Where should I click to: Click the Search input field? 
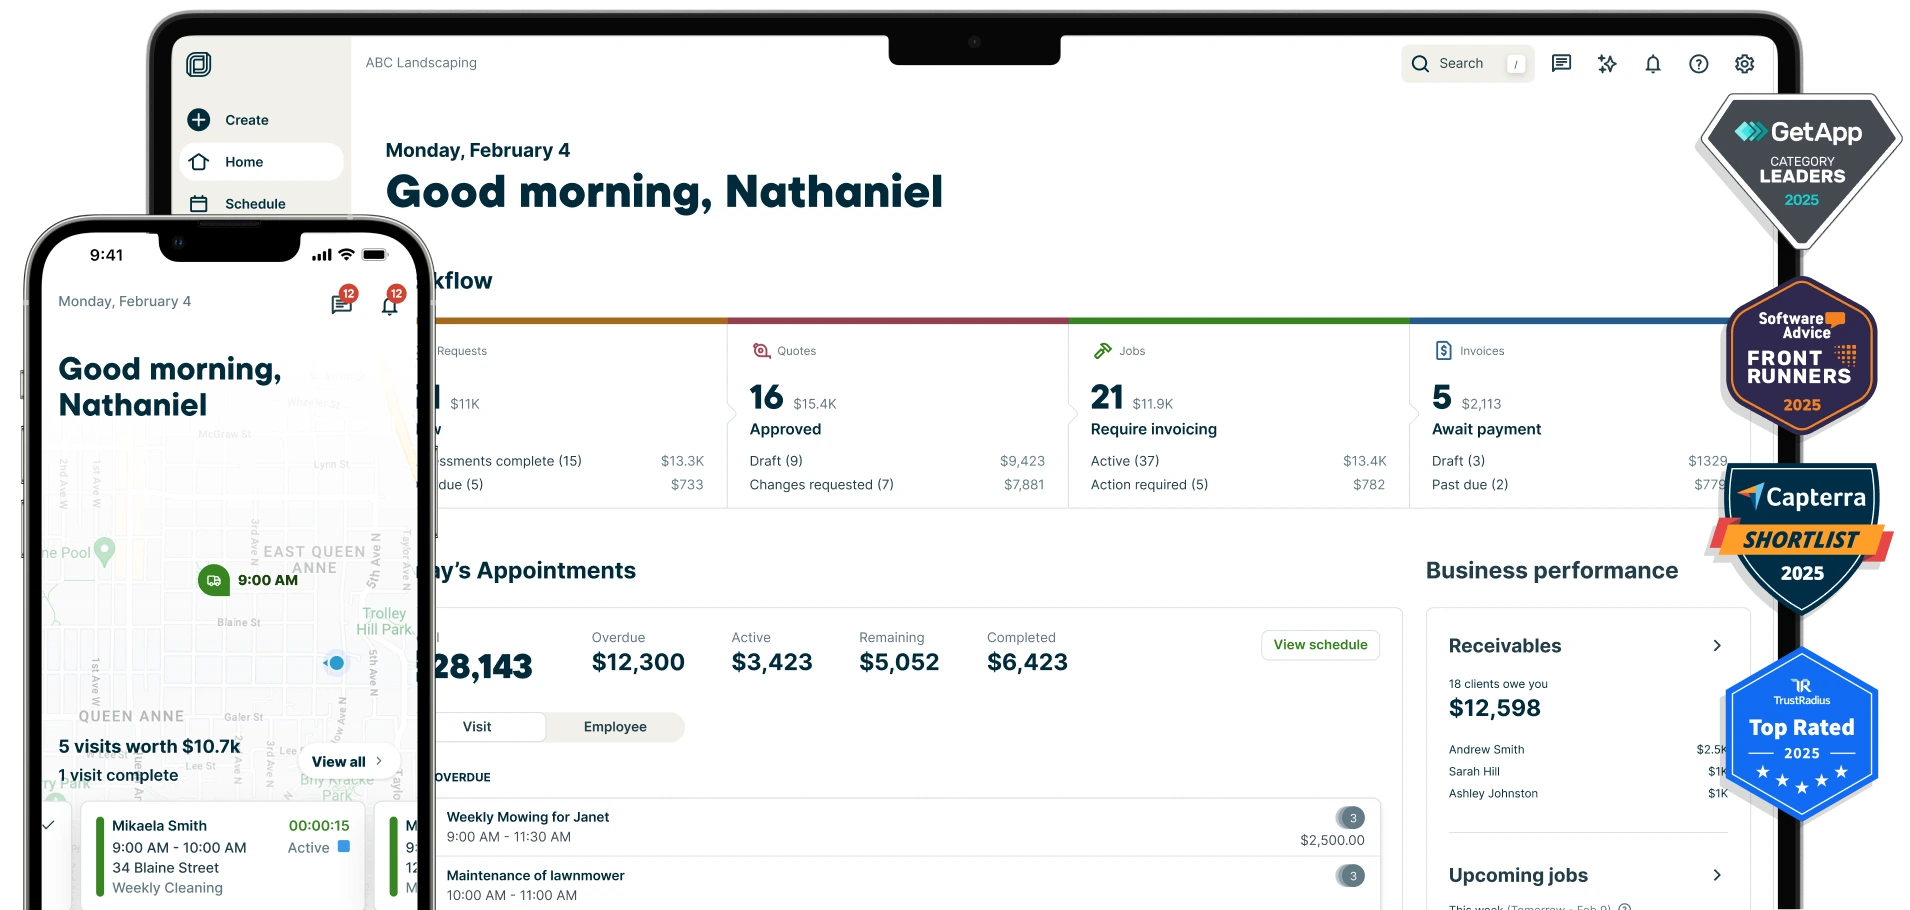[1465, 63]
